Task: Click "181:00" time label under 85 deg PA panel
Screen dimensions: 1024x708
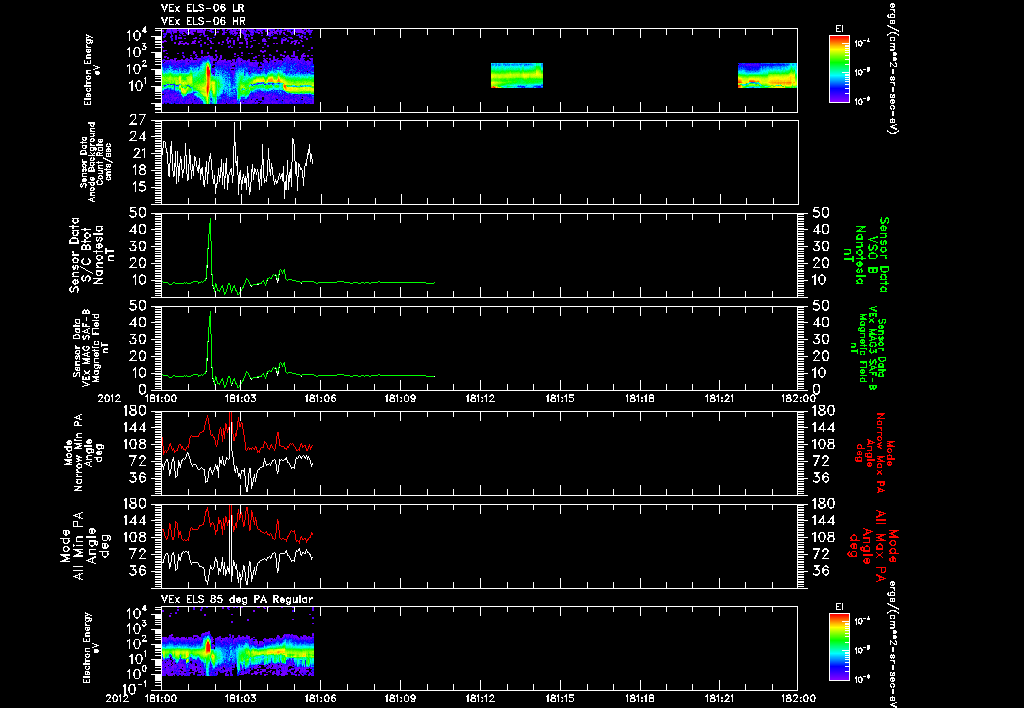Action: click(161, 698)
